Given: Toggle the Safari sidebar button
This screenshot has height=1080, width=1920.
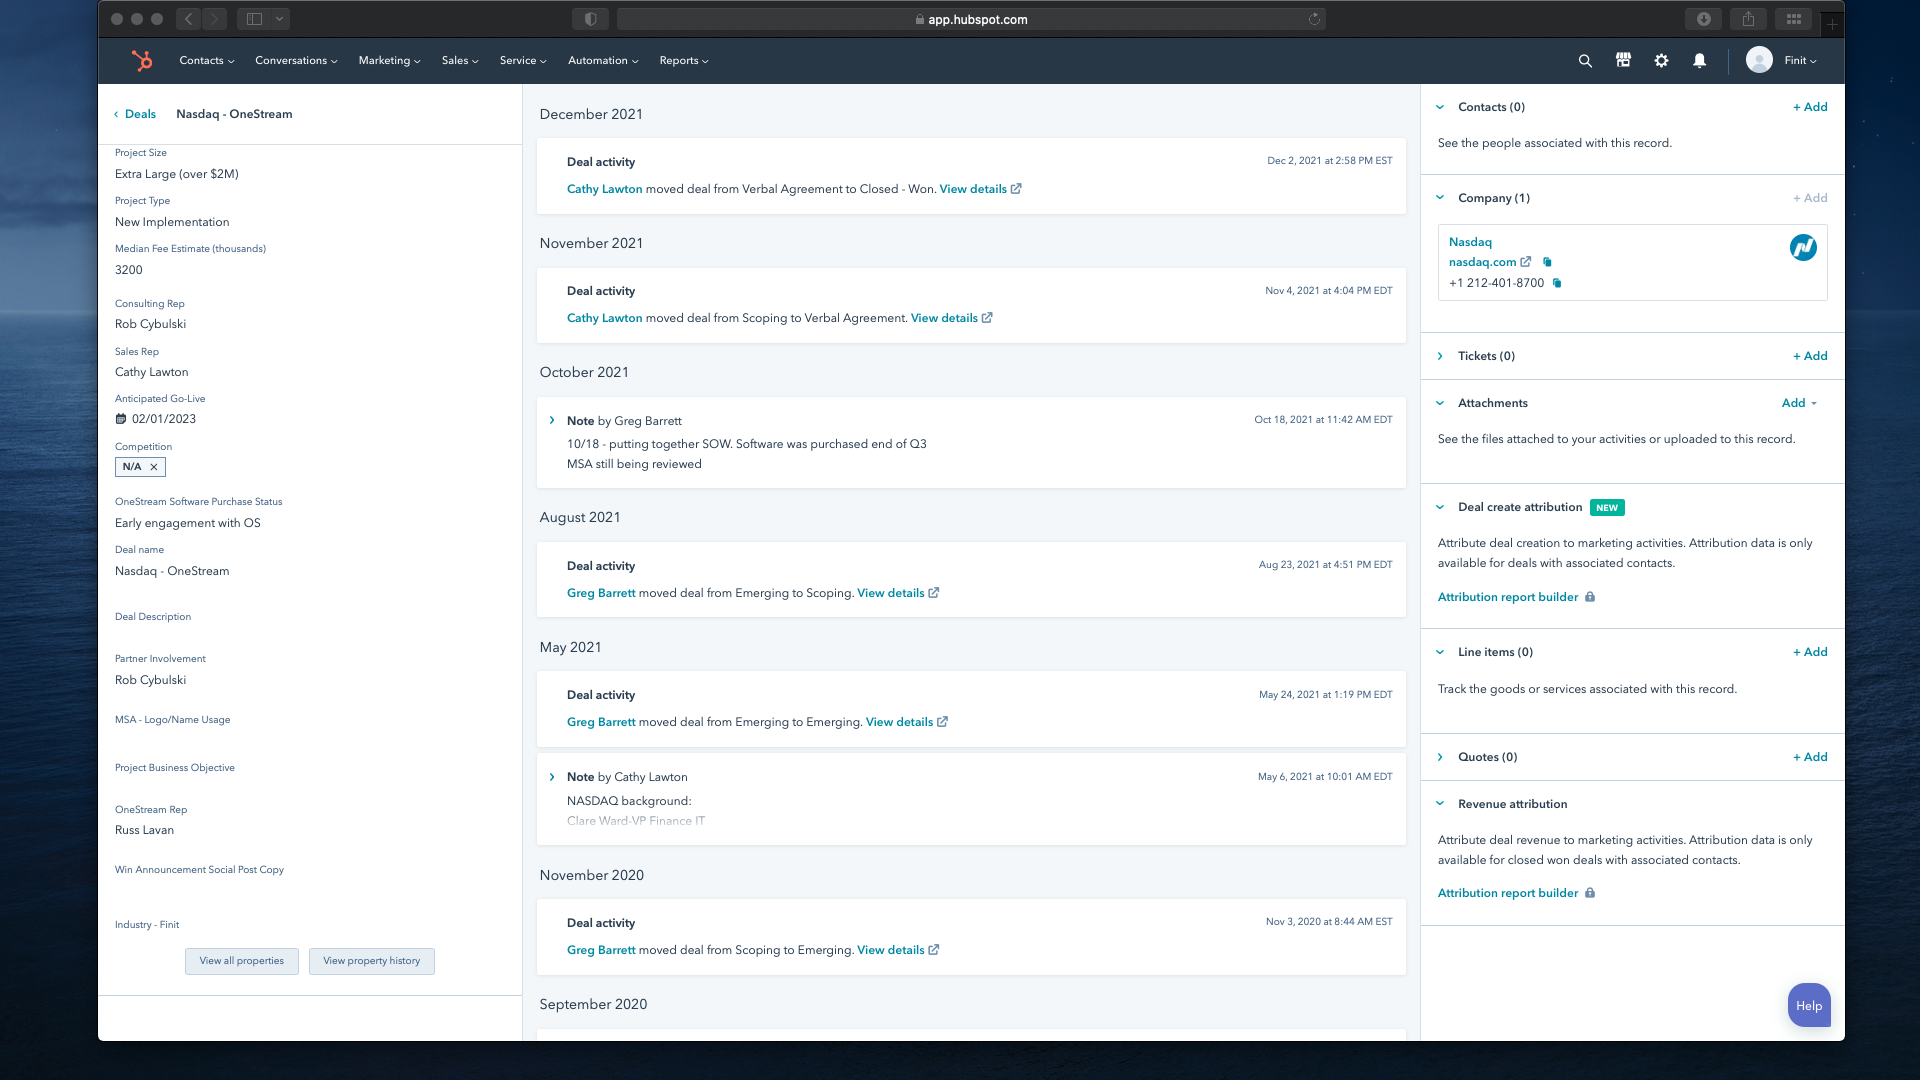Looking at the screenshot, I should coord(254,19).
